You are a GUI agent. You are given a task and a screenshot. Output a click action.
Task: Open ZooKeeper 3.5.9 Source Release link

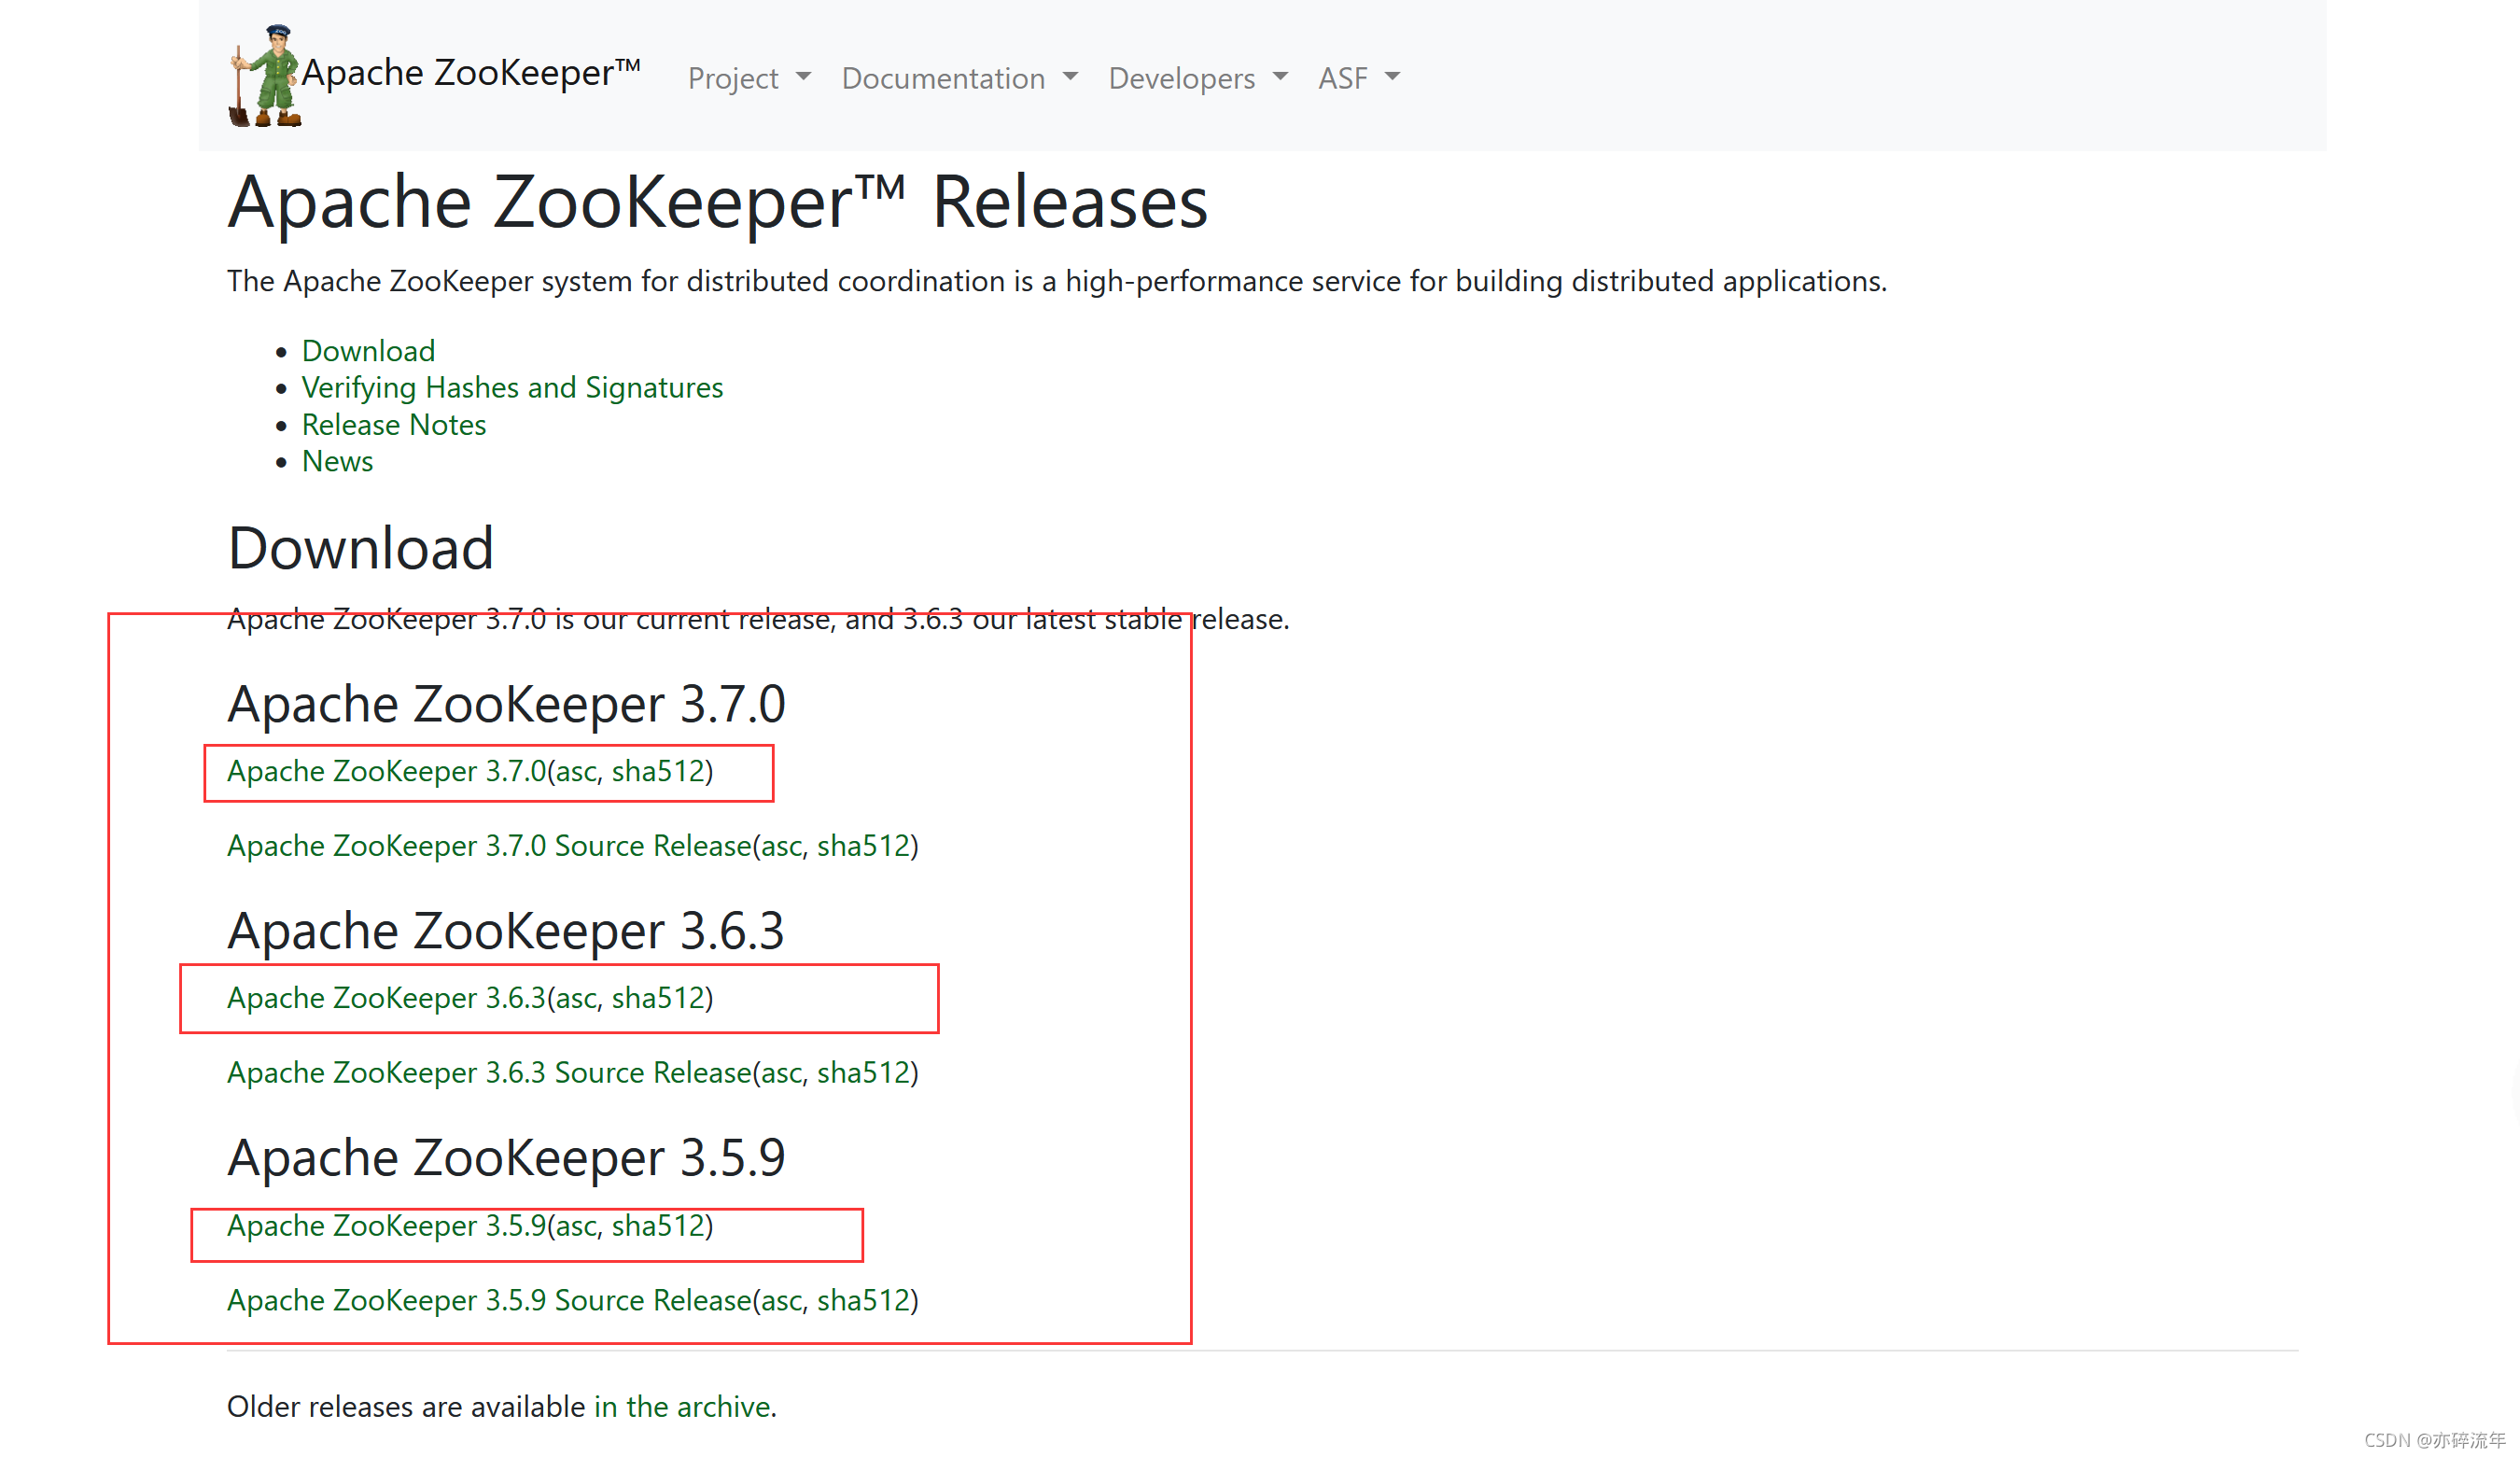(489, 1301)
